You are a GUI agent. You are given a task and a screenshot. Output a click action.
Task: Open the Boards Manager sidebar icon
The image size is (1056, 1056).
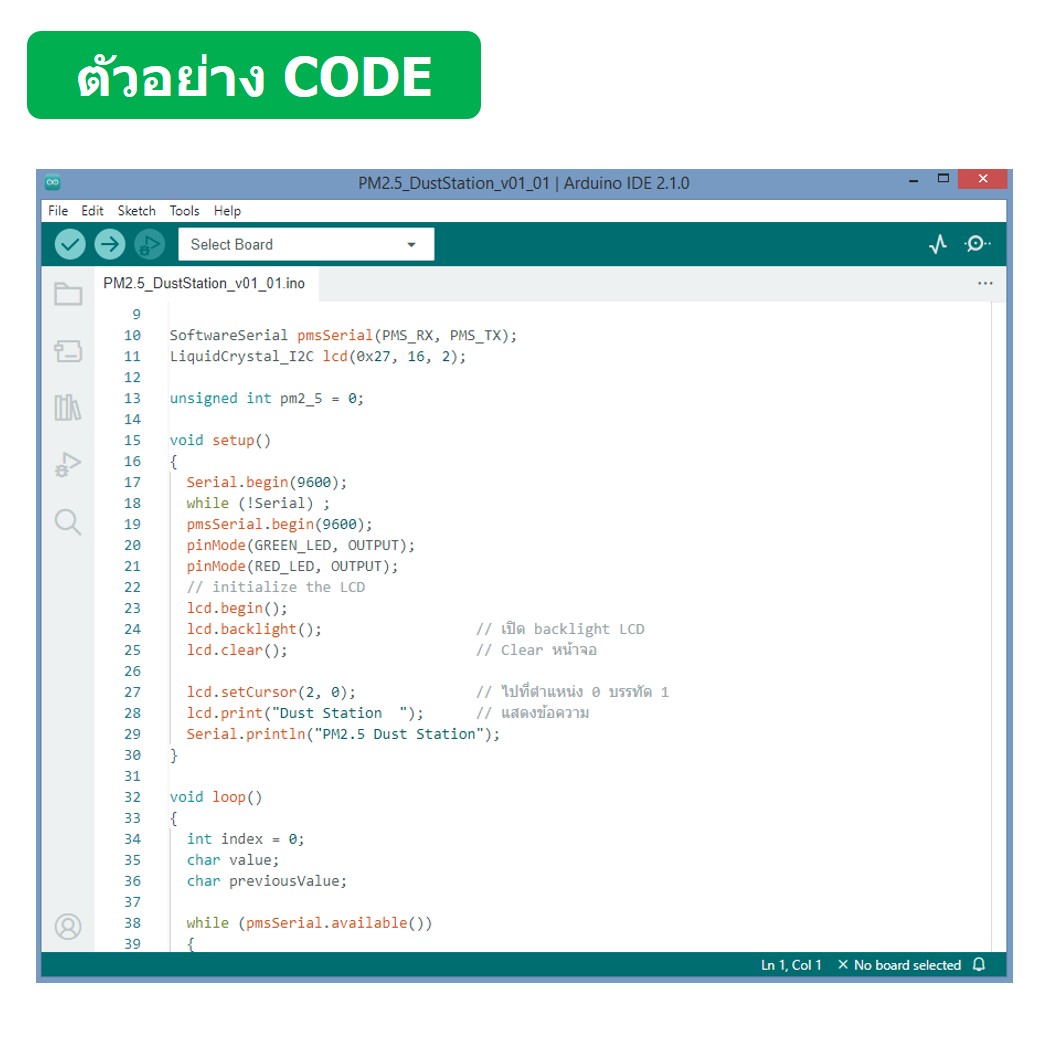[67, 352]
